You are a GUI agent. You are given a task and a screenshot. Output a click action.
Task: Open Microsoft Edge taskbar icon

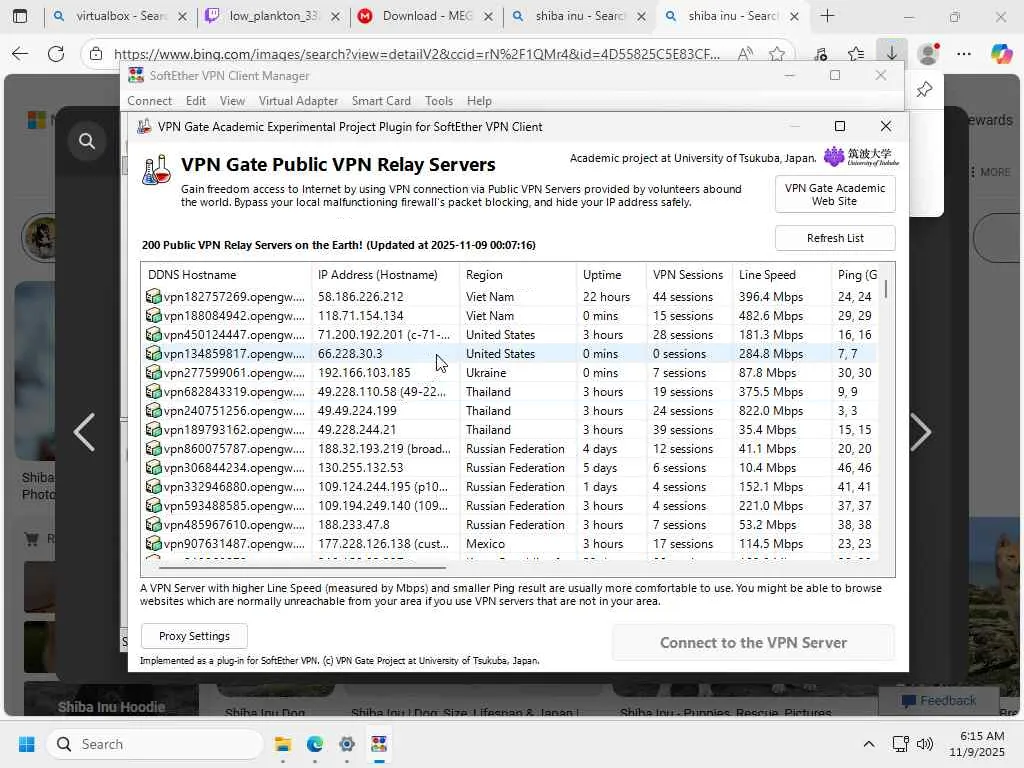(315, 744)
